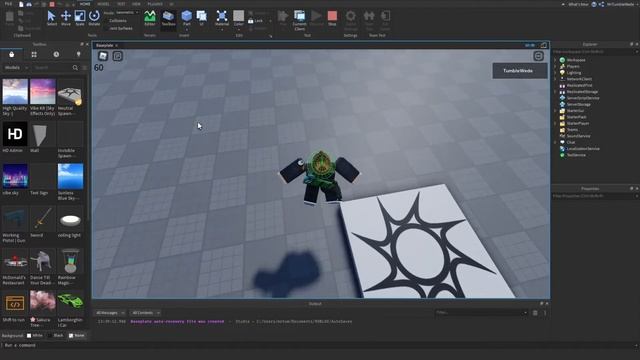Viewport: 640px width, 360px height.
Task: Choose the Rotate tool
Action: point(94,18)
